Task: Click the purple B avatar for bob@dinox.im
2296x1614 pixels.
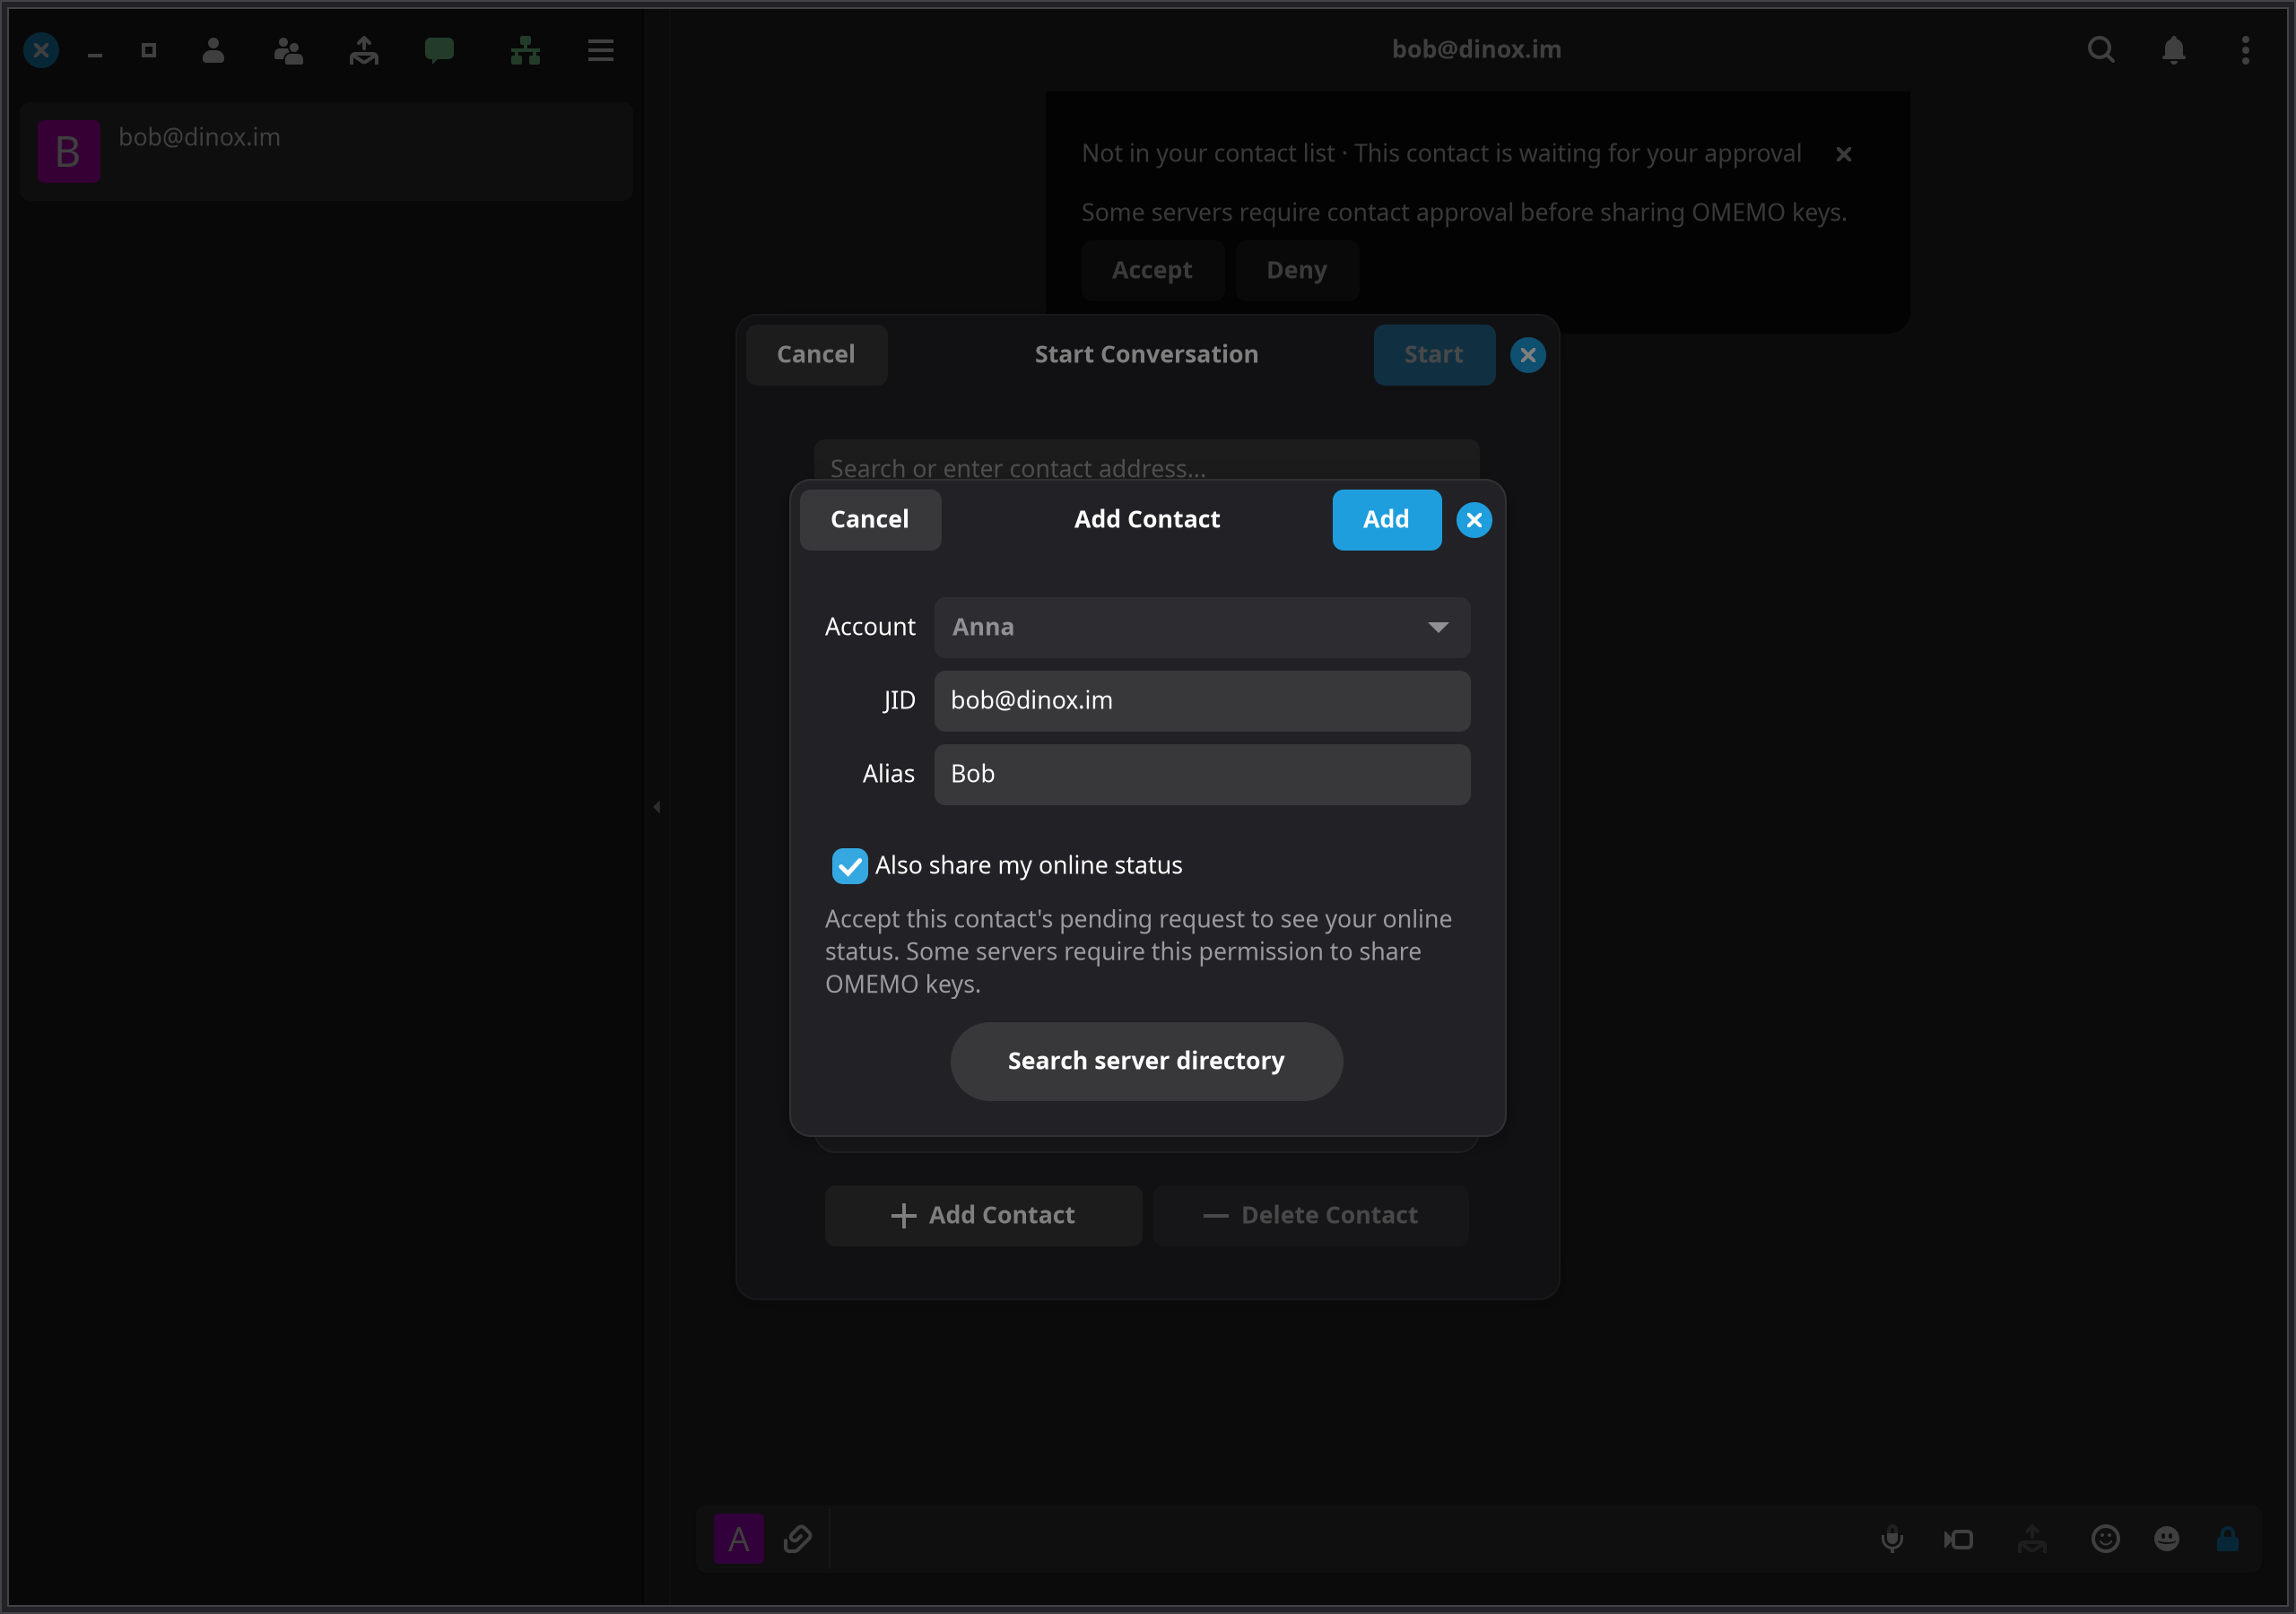Action: [68, 151]
